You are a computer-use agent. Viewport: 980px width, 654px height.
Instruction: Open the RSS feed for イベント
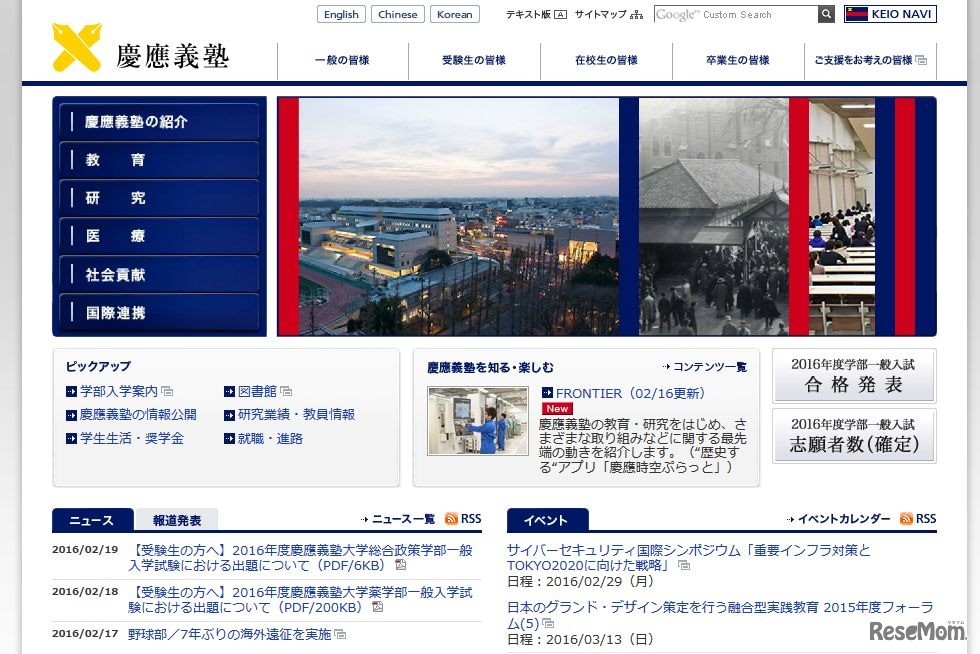pyautogui.click(x=911, y=518)
